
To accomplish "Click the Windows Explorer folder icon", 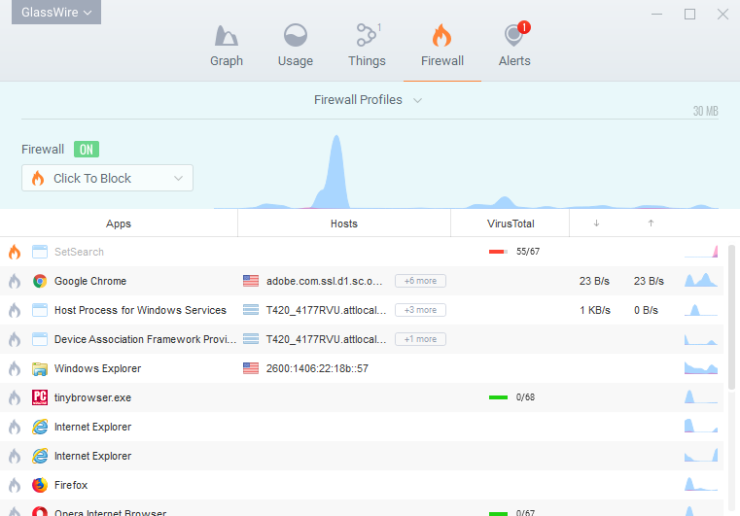I will 40,369.
